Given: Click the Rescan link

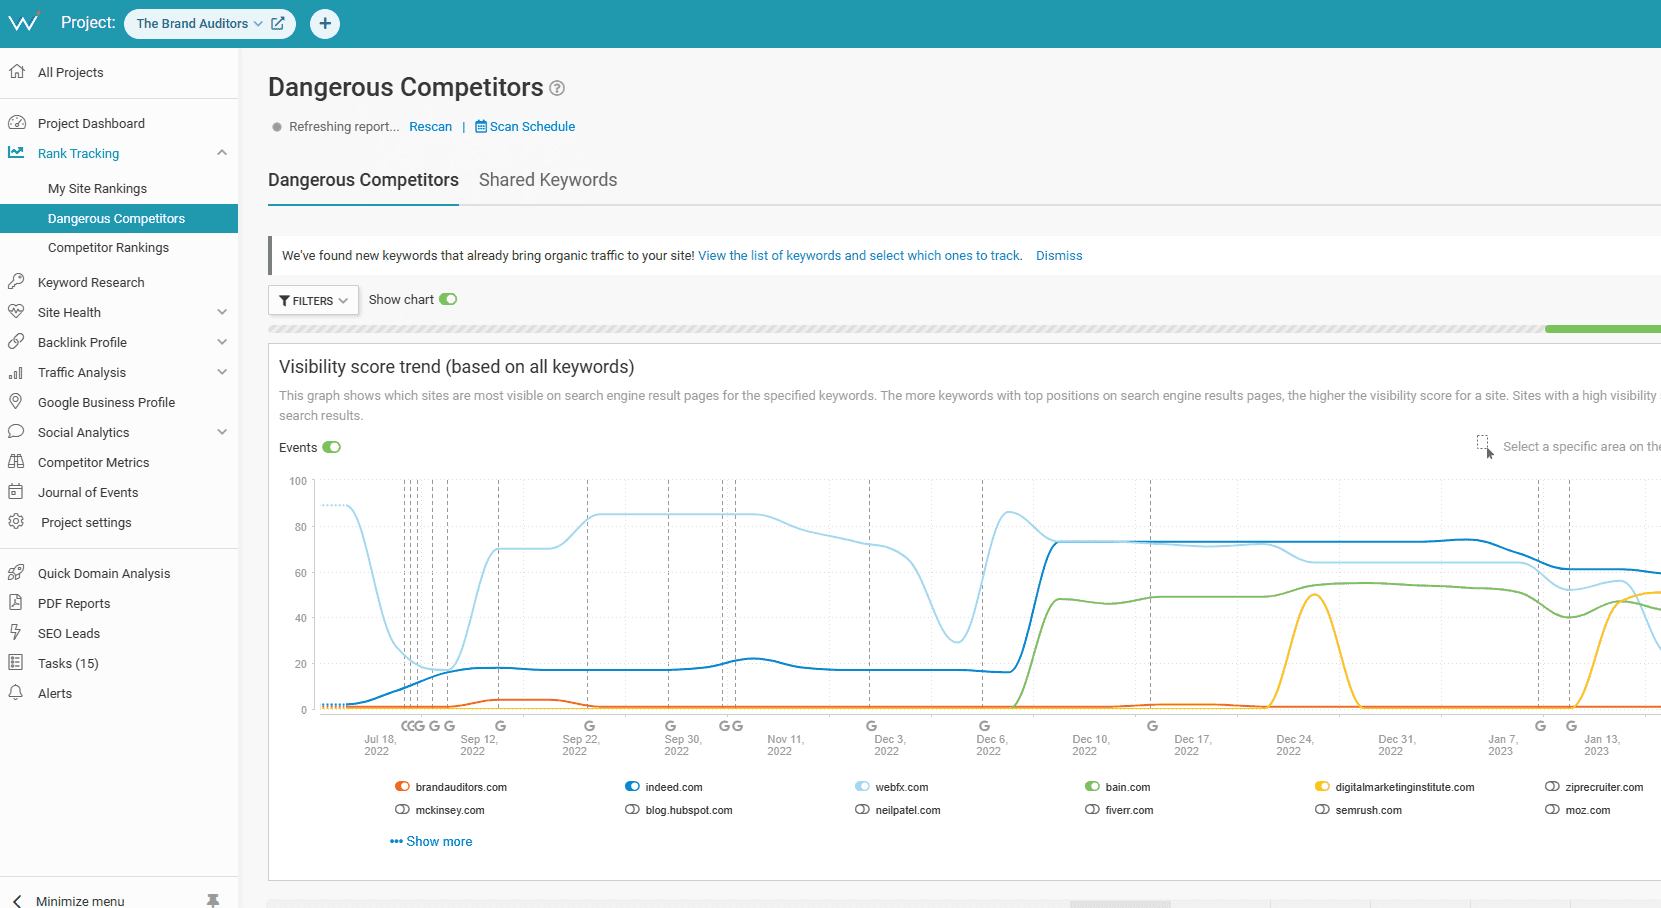Looking at the screenshot, I should (x=430, y=127).
